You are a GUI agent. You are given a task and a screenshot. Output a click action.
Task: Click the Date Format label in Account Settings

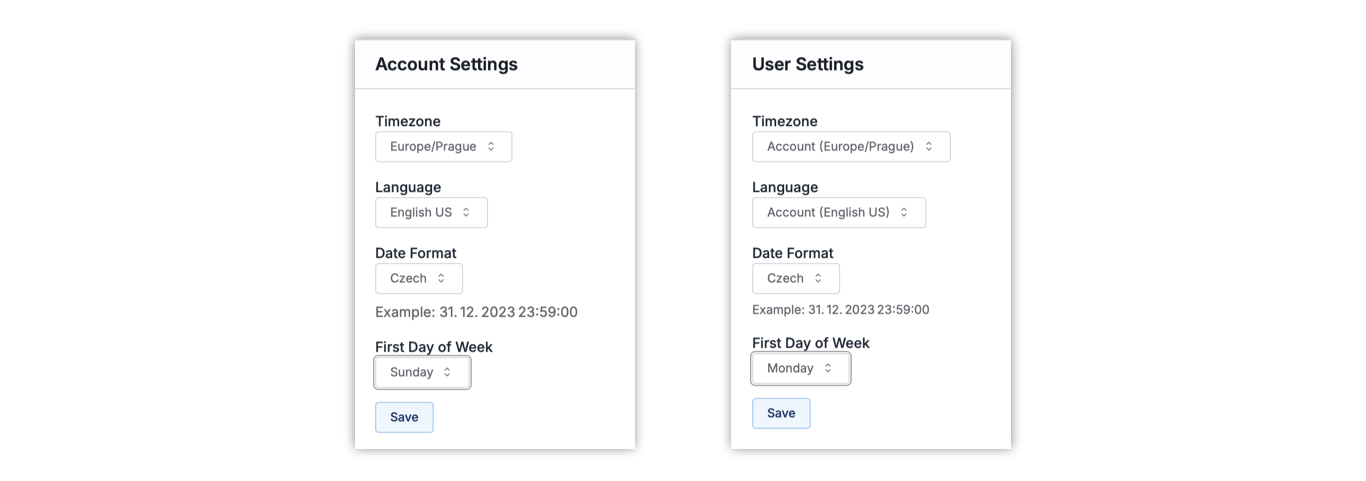pyautogui.click(x=415, y=253)
